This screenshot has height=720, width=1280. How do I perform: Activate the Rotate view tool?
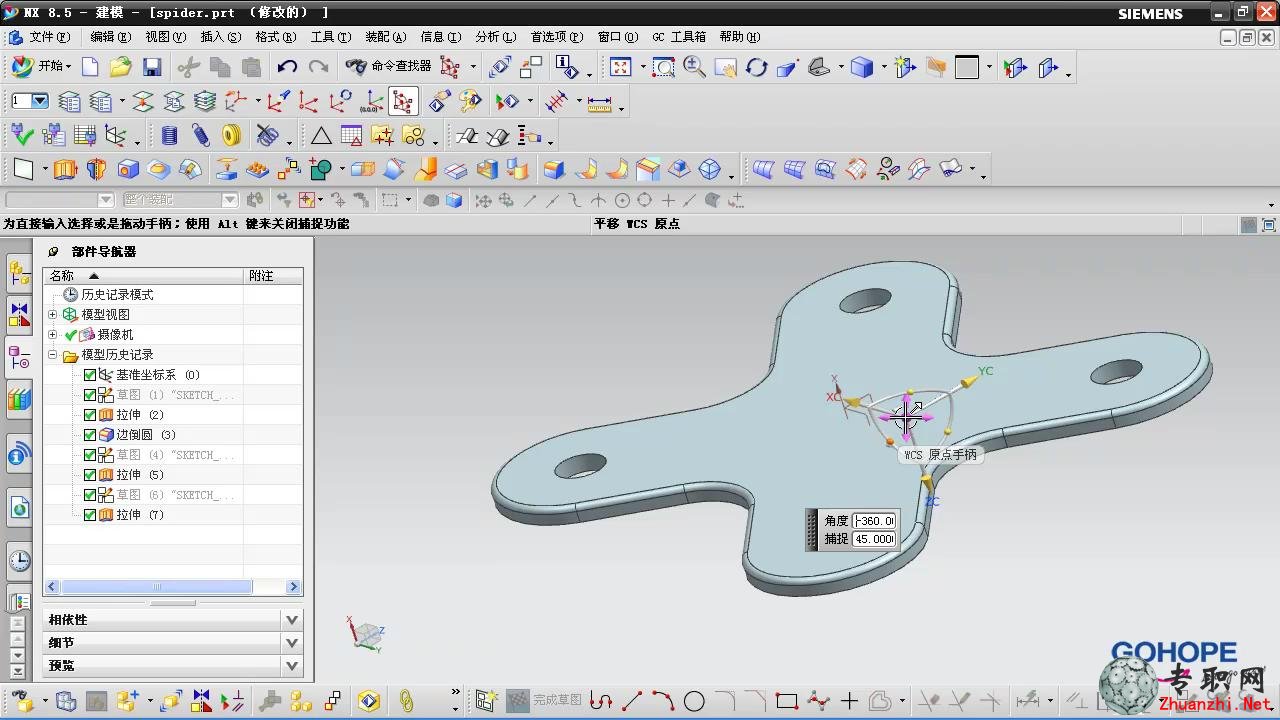[756, 67]
